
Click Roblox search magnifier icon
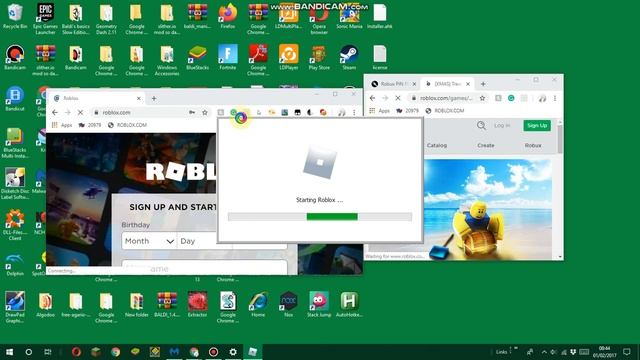481,125
